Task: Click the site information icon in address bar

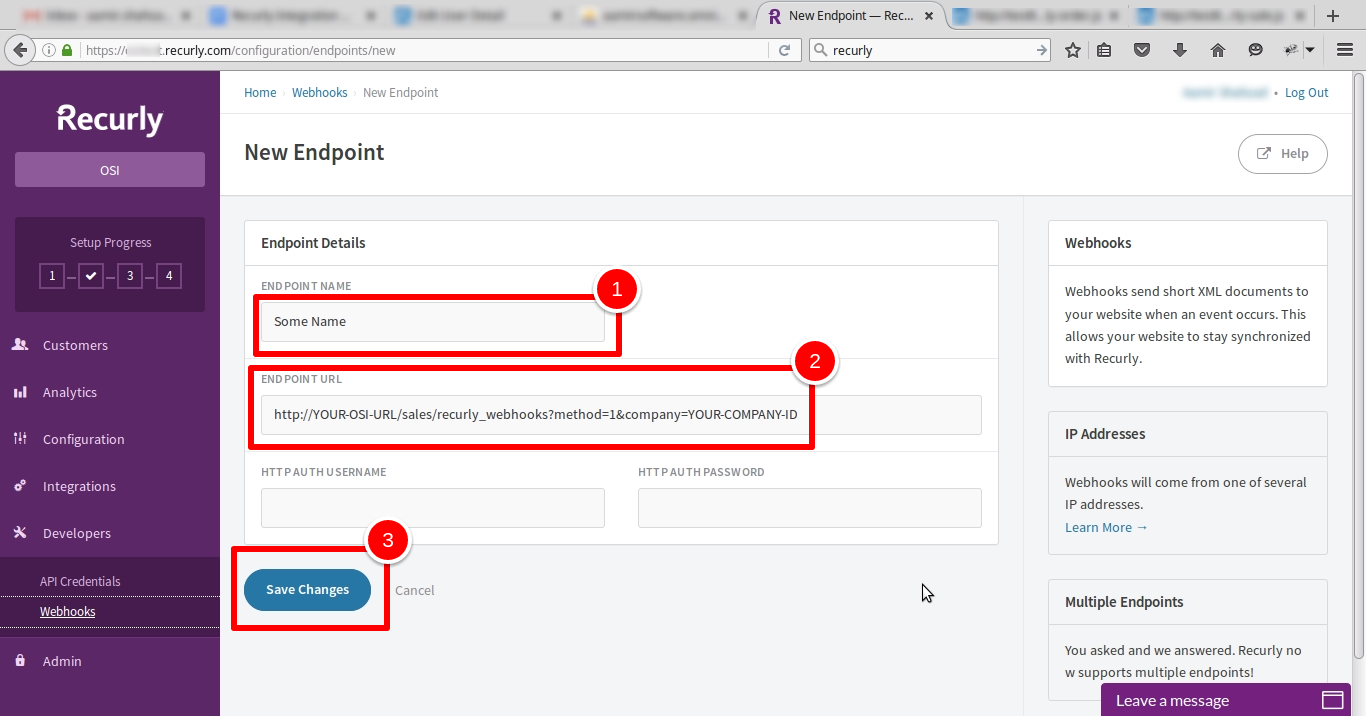Action: [49, 50]
